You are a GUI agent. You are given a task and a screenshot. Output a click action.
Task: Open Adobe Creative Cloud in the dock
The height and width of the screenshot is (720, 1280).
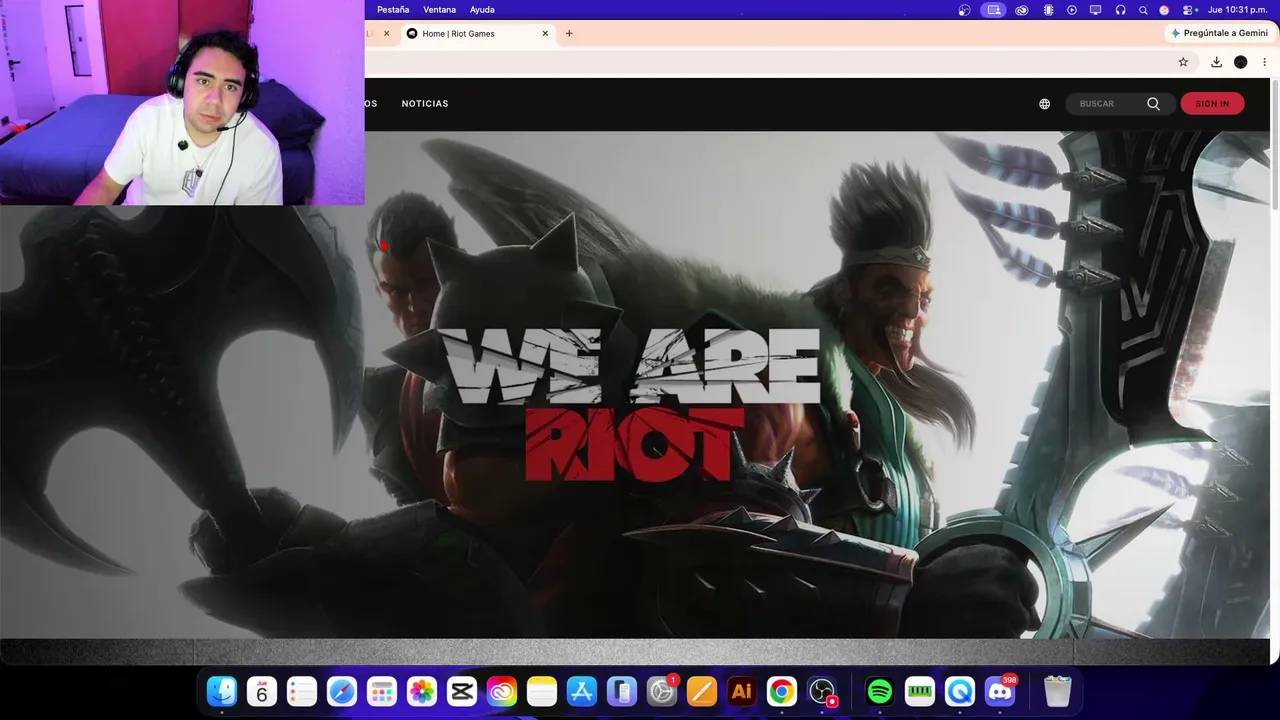[x=502, y=691]
